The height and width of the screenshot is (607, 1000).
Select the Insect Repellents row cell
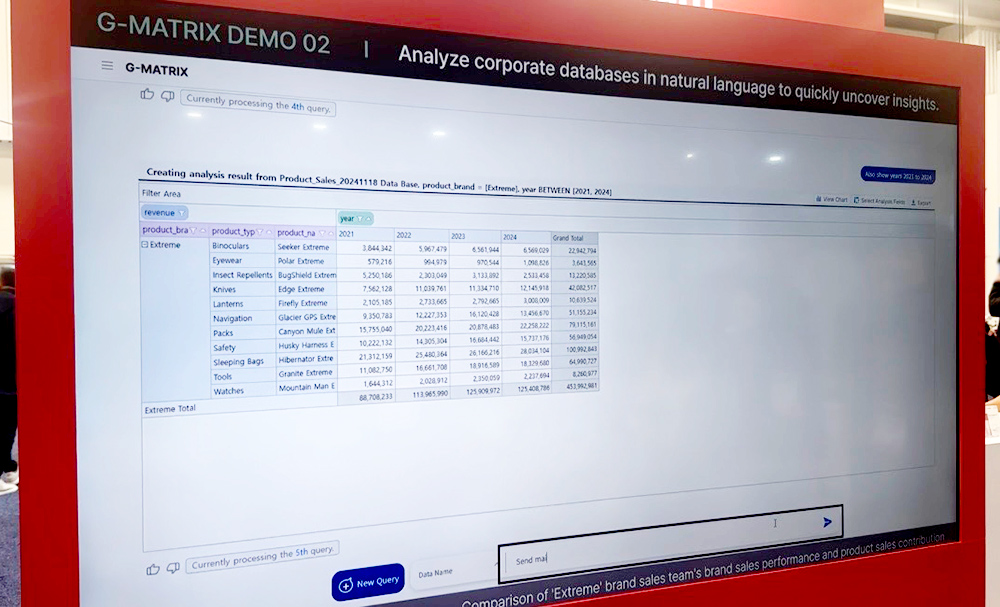click(242, 275)
